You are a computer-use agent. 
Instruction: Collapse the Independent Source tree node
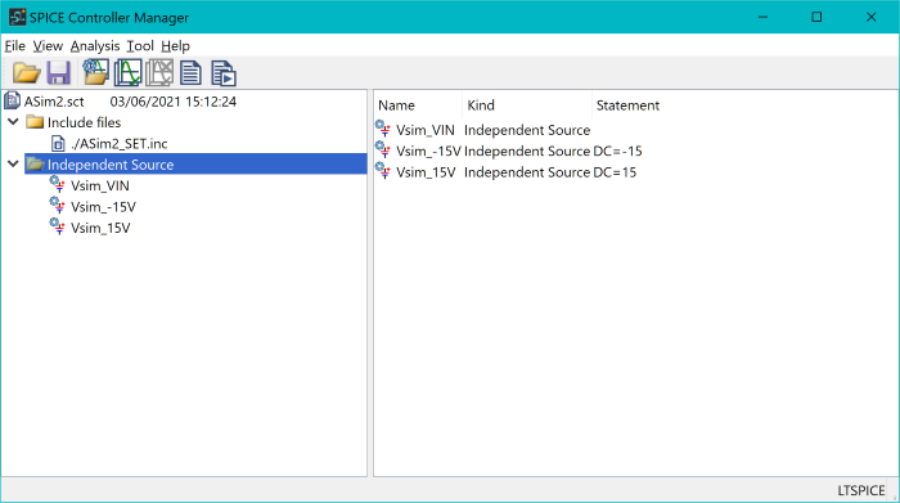pyautogui.click(x=13, y=164)
